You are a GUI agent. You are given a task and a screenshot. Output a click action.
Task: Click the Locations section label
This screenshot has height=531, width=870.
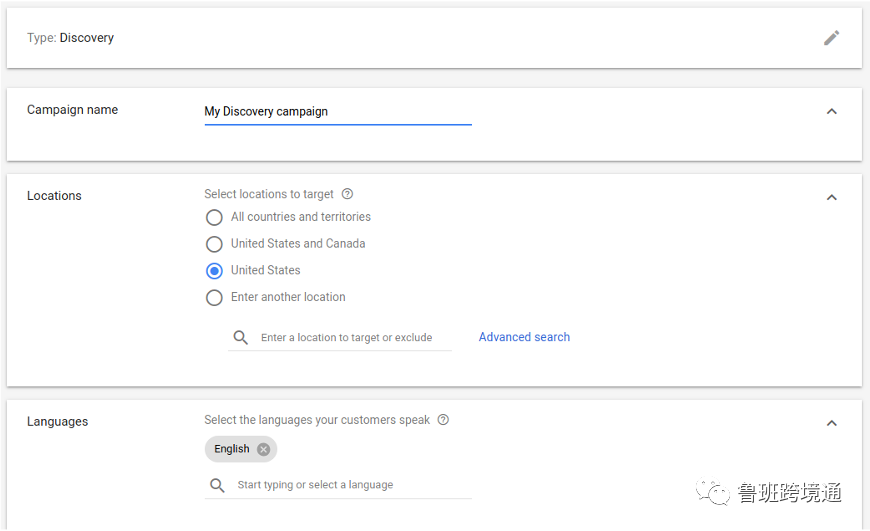point(54,196)
